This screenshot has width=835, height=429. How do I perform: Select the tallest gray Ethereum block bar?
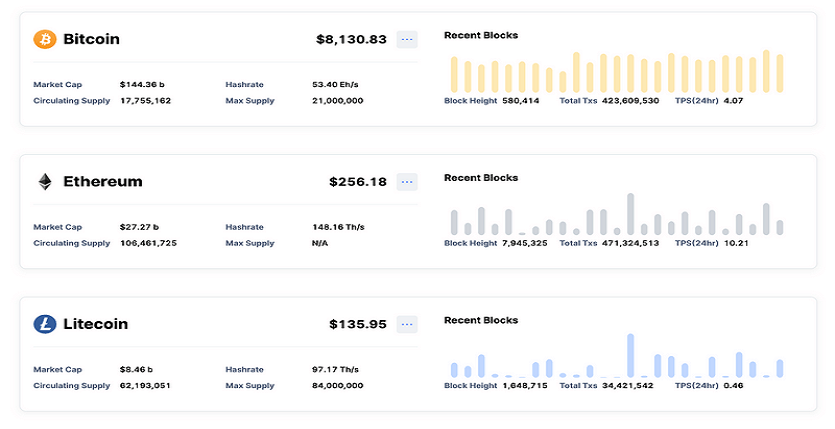(631, 214)
